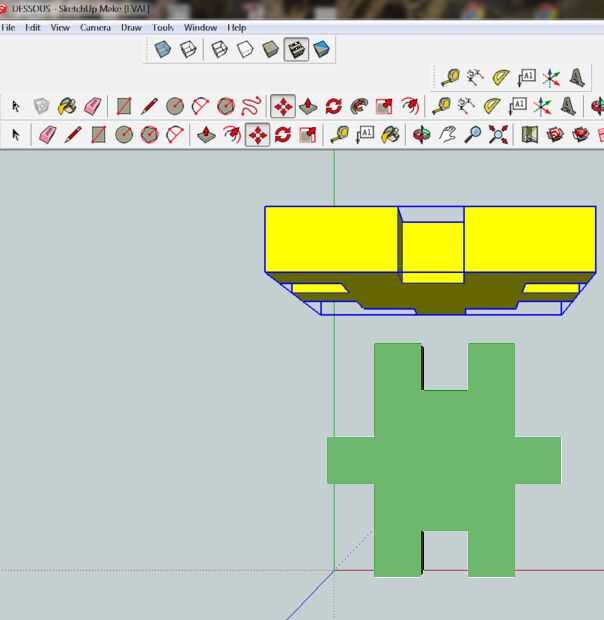Pick Protractor in top-right Construction toolbar
The image size is (604, 620).
point(501,77)
